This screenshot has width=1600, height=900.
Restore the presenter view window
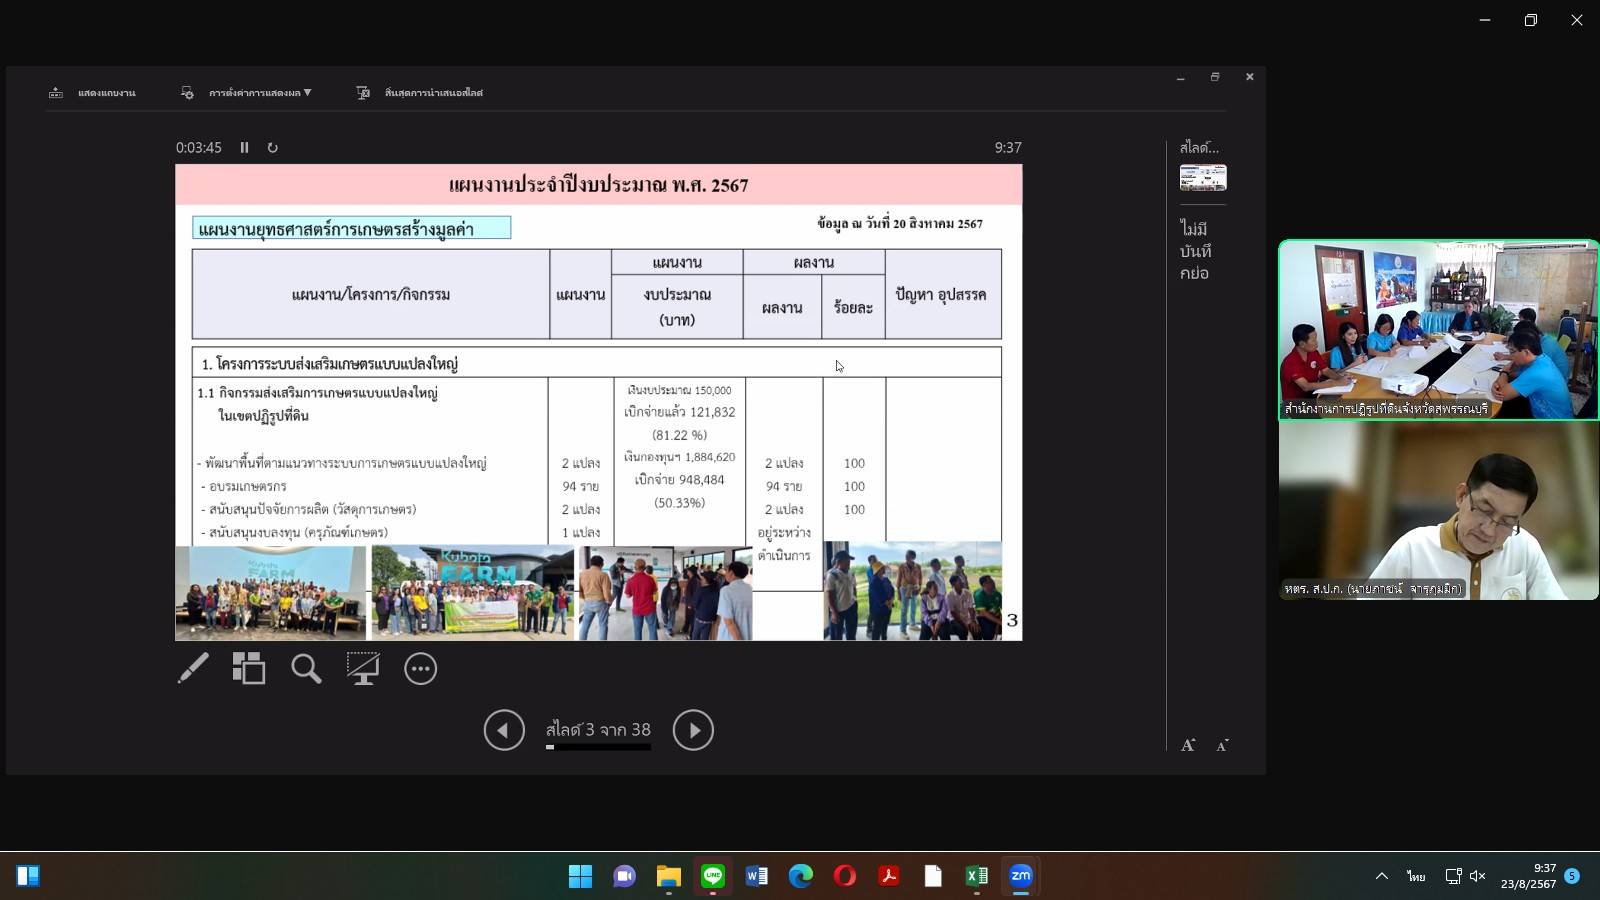tap(1215, 77)
